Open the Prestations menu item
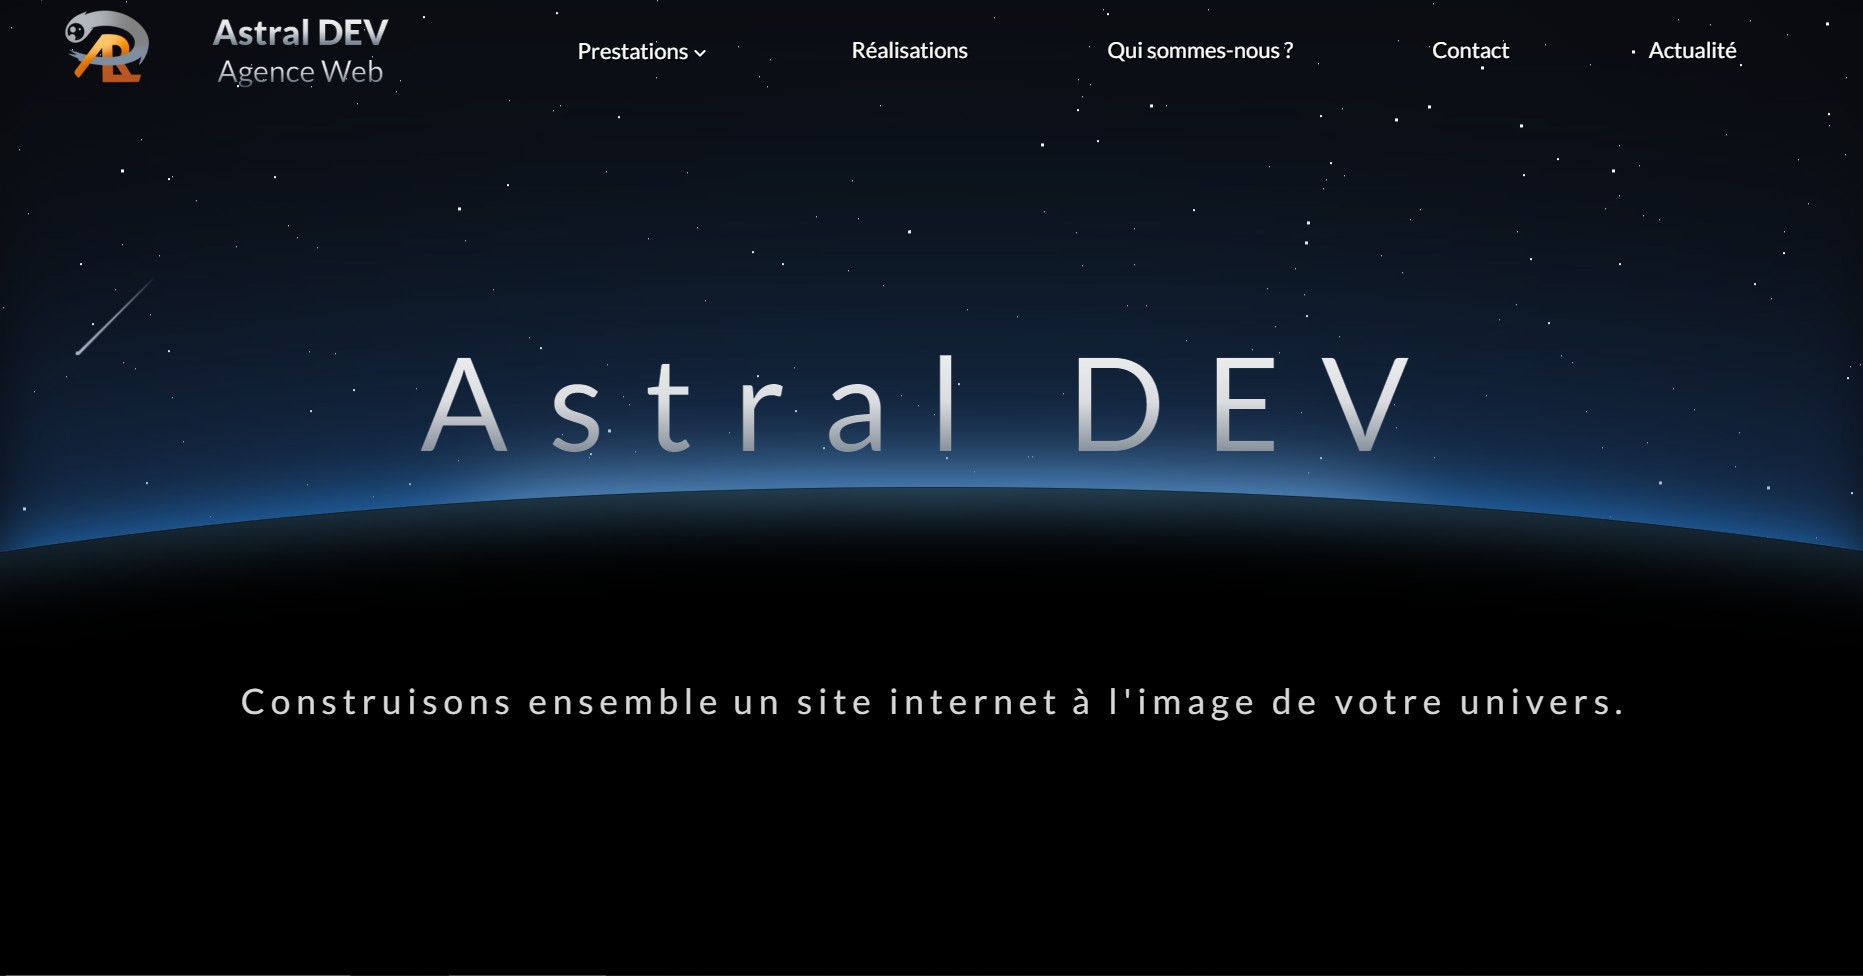The height and width of the screenshot is (976, 1863). 633,51
